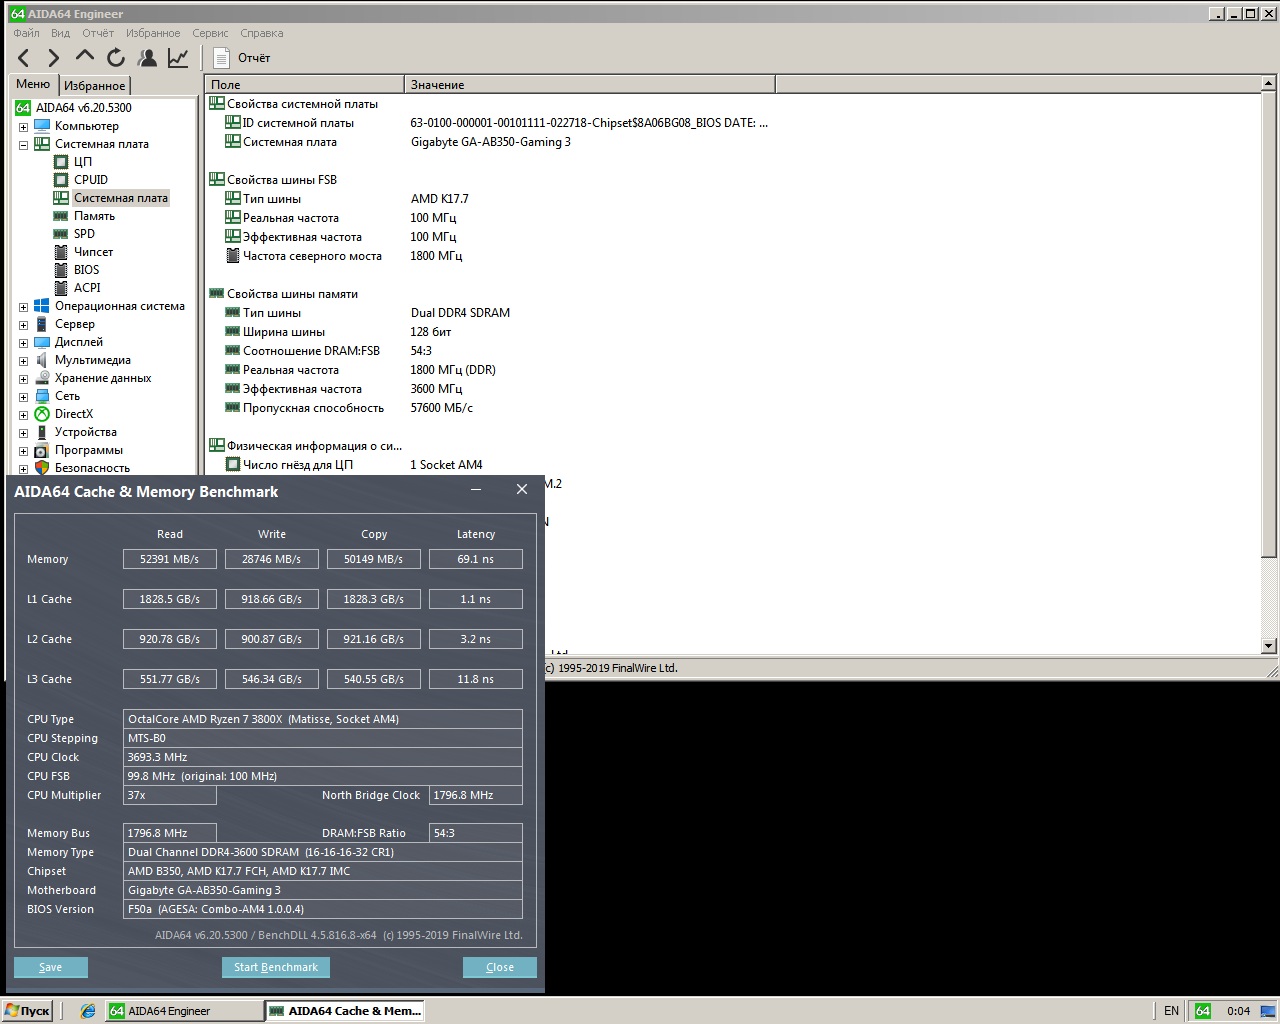Open the Избранное menu in the menu bar
This screenshot has height=1024, width=1280.
tap(153, 33)
